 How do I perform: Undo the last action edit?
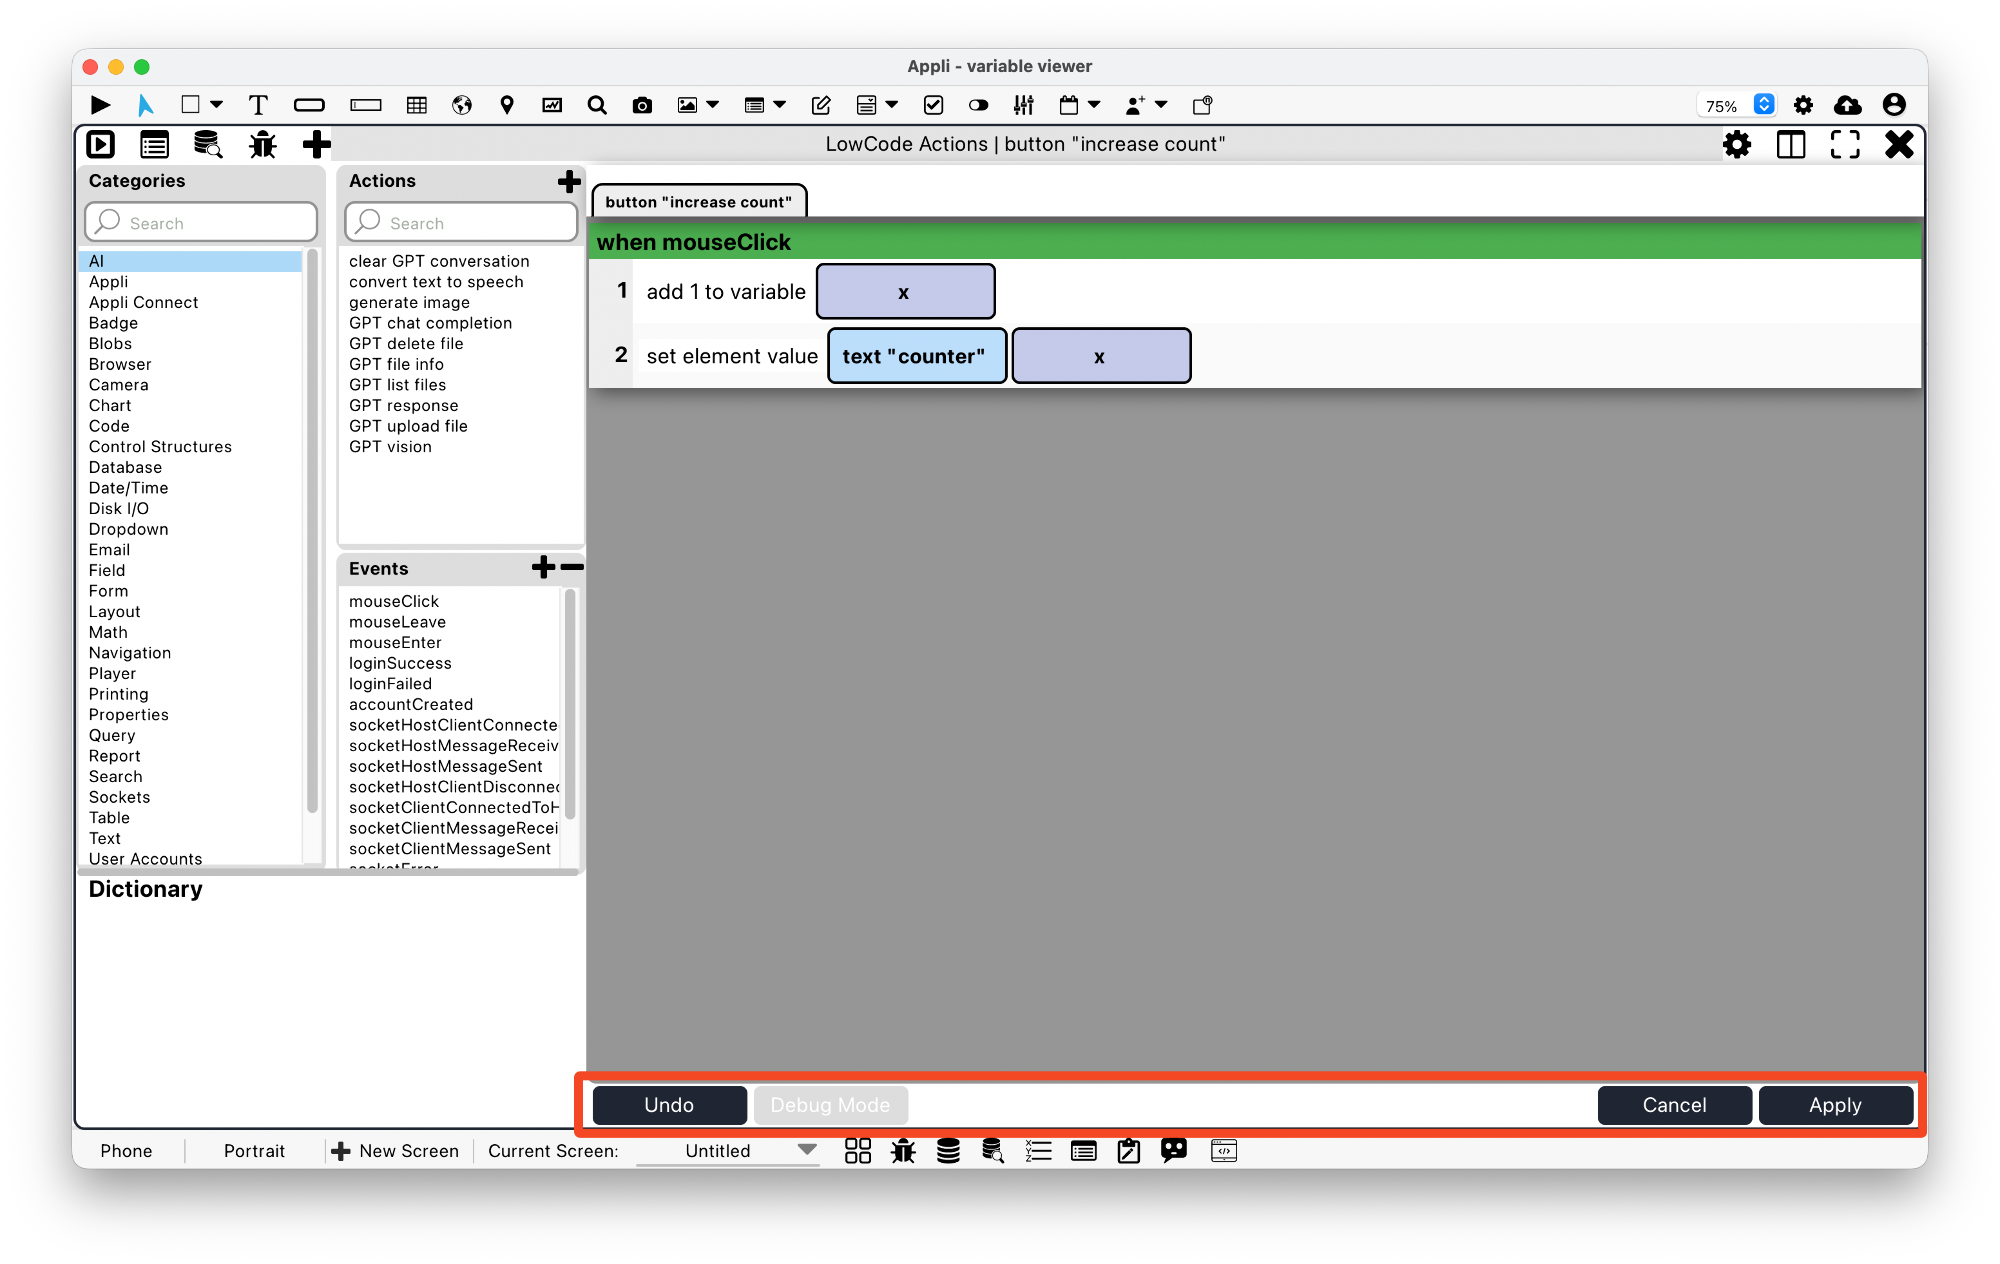coord(668,1105)
